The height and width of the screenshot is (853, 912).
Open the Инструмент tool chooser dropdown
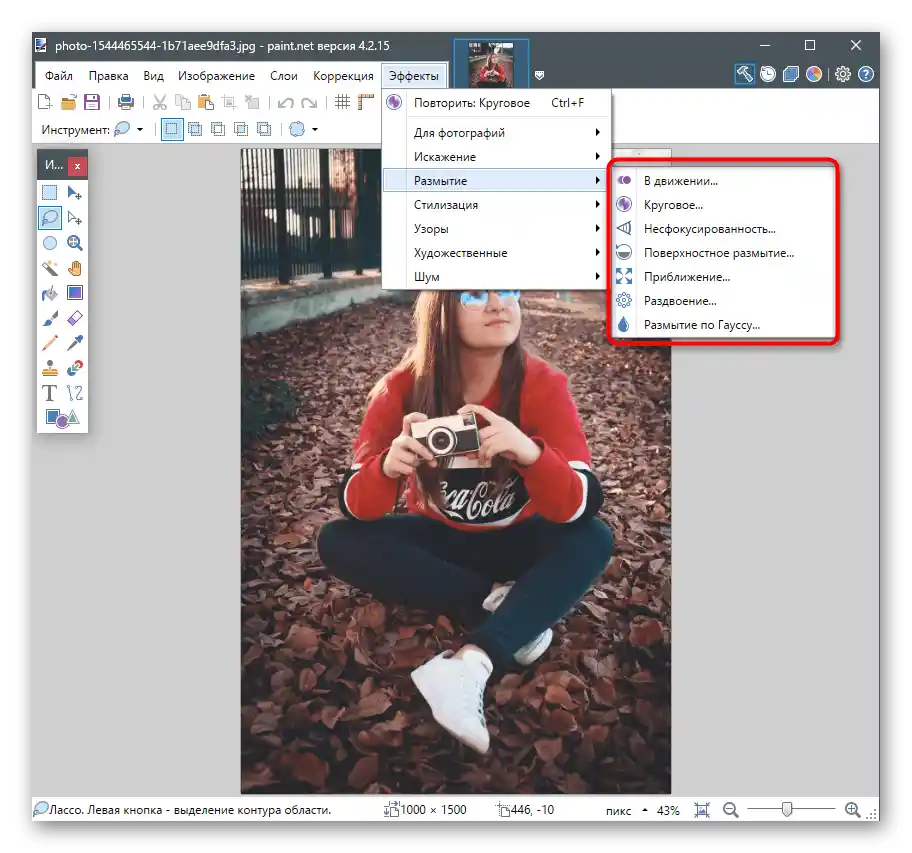click(129, 129)
